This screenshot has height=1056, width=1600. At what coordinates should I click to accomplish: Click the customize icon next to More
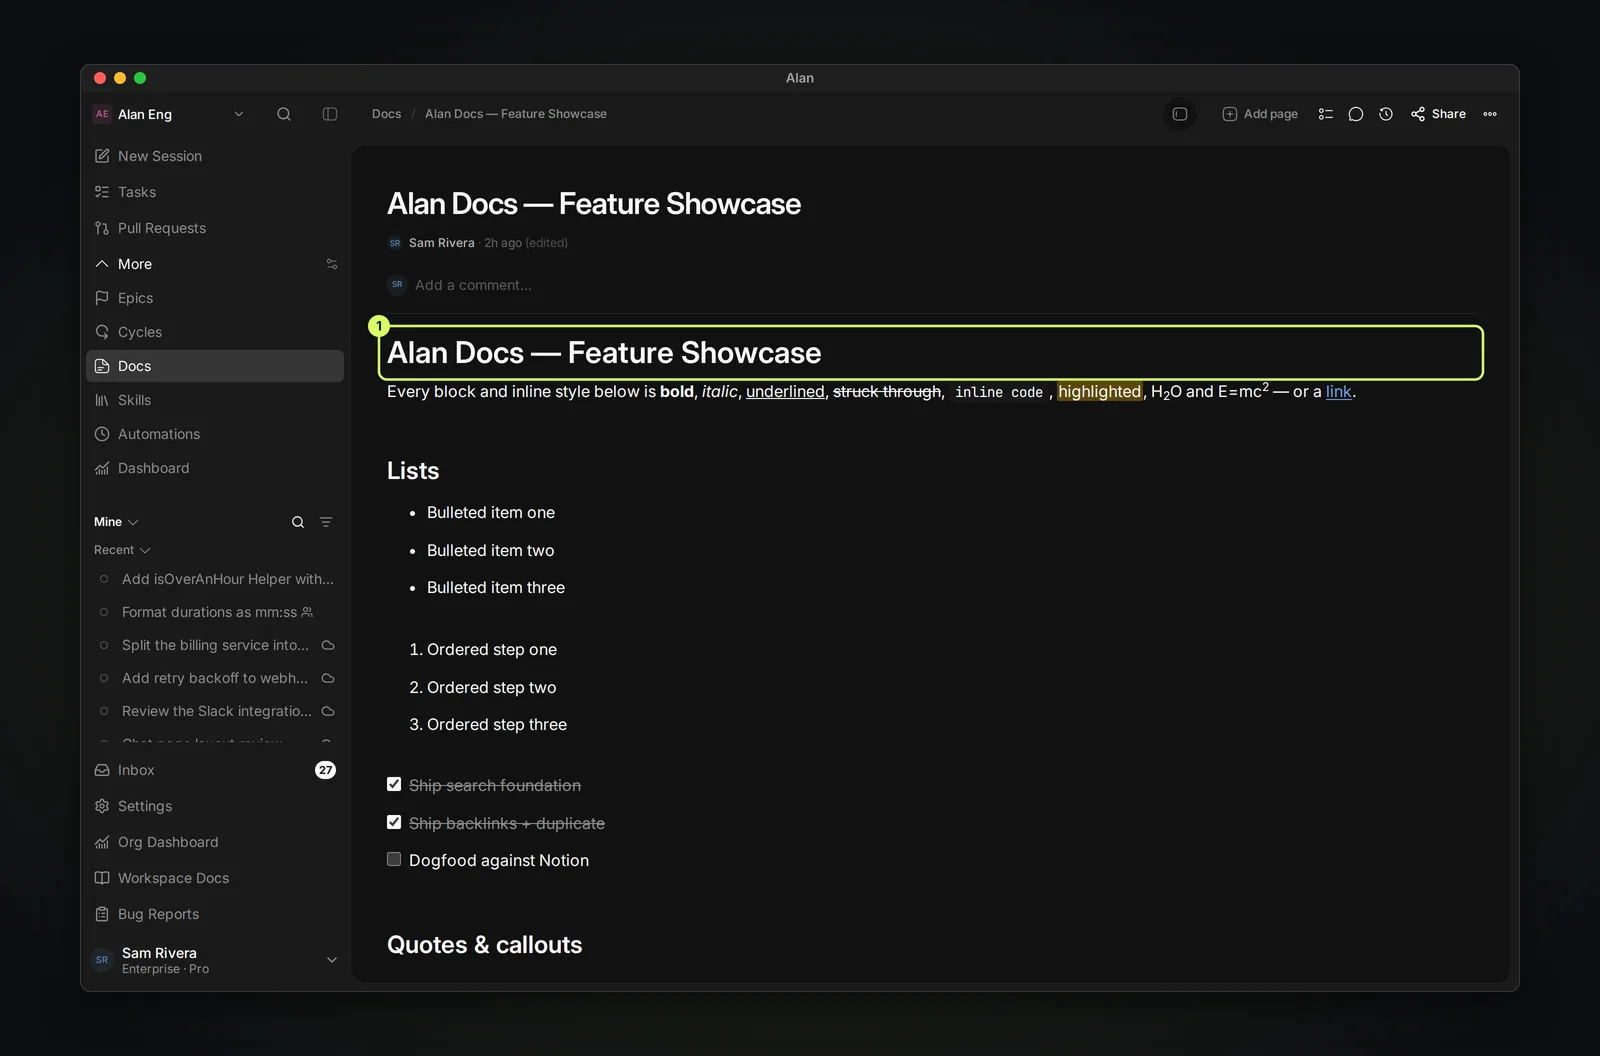tap(332, 264)
